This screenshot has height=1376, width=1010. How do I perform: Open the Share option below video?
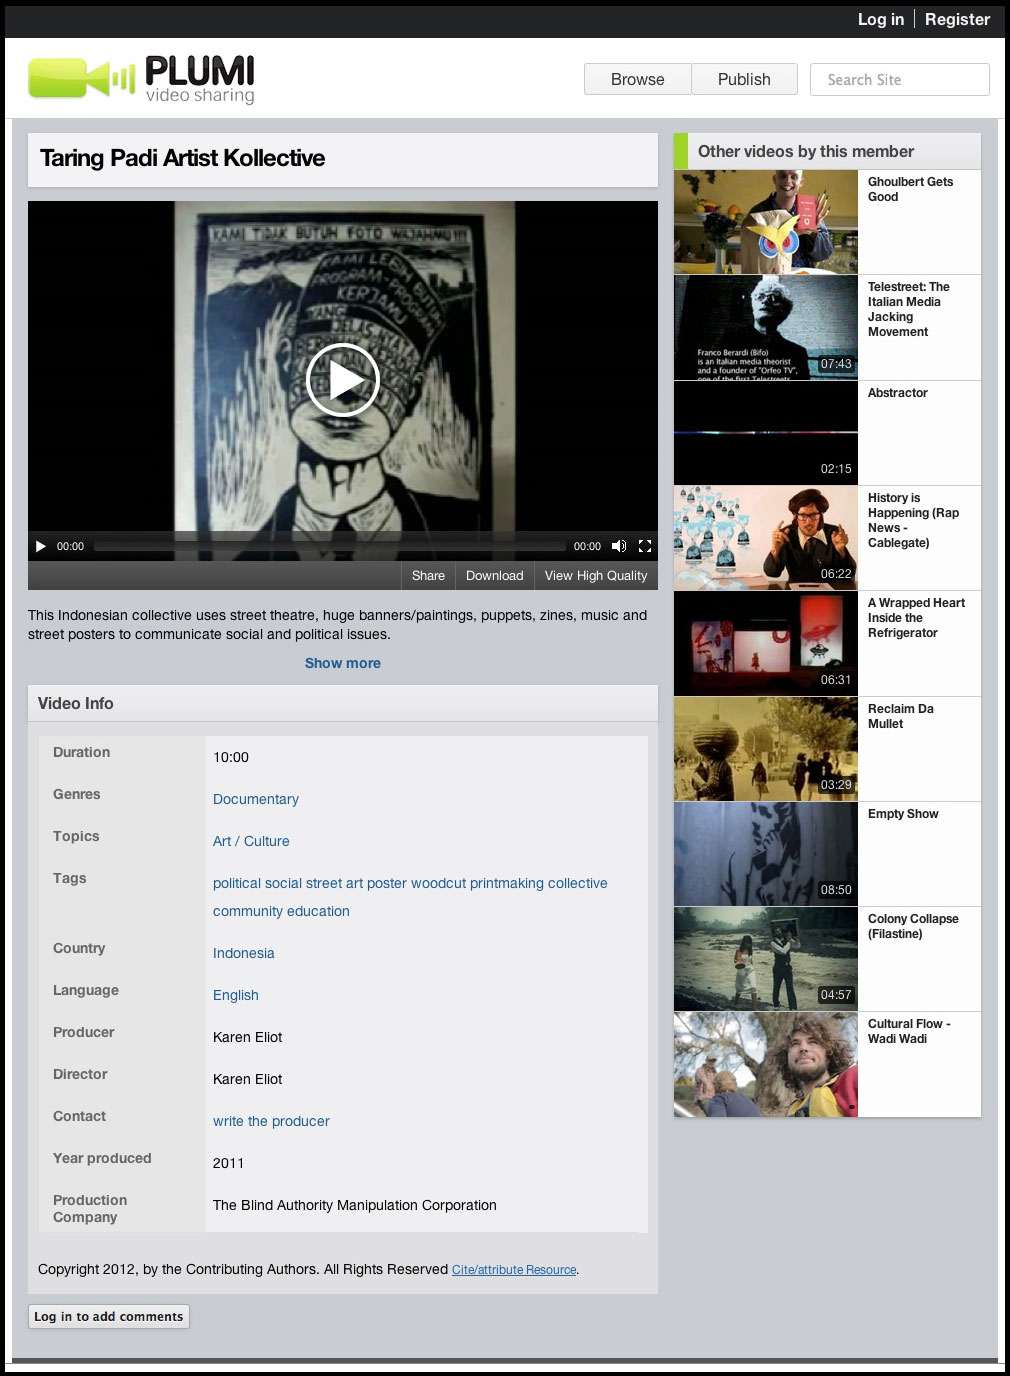428,575
